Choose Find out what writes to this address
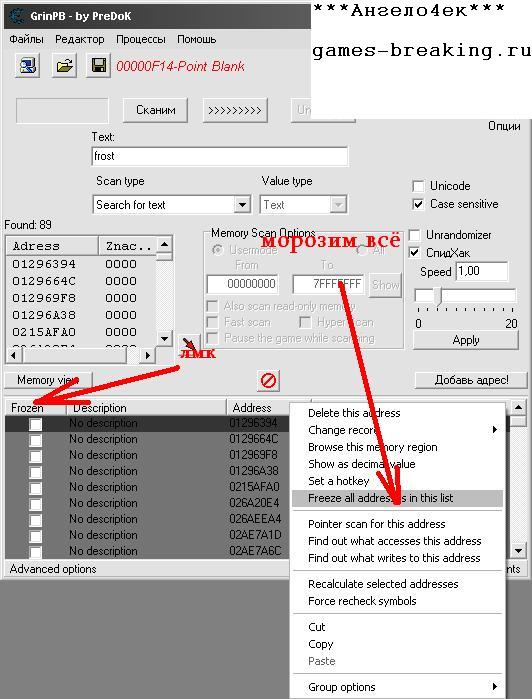The image size is (532, 699). tap(397, 558)
